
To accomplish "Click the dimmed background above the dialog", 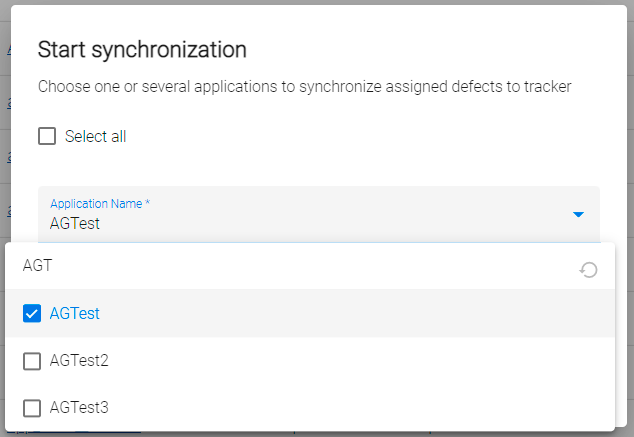I will pos(5,2).
